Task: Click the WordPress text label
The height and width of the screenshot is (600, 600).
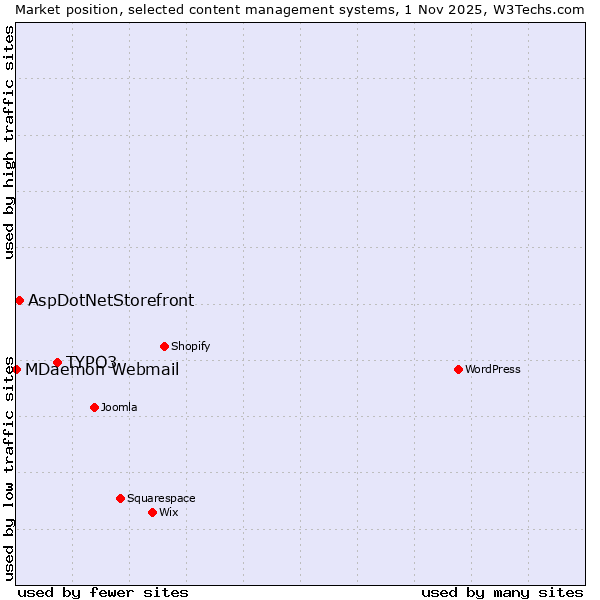Action: (x=492, y=369)
